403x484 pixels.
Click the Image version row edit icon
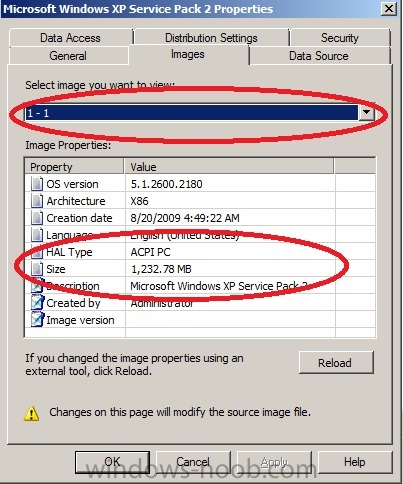(x=37, y=319)
